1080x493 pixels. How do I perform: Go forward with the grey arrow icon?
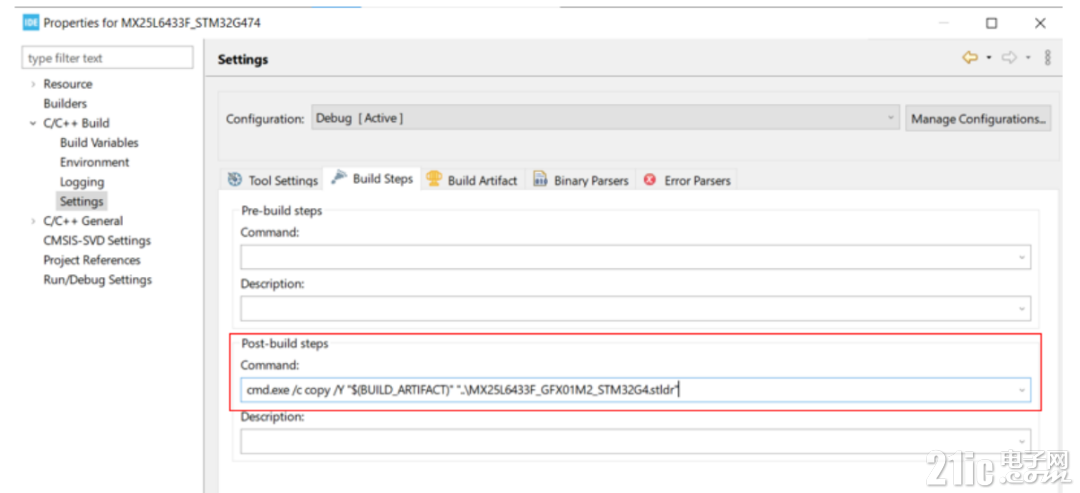tap(1009, 58)
